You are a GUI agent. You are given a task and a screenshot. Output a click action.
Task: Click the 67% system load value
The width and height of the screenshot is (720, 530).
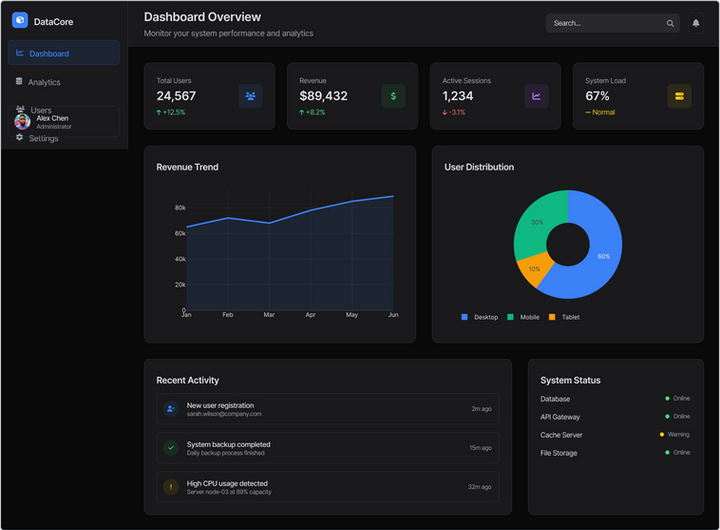(597, 96)
